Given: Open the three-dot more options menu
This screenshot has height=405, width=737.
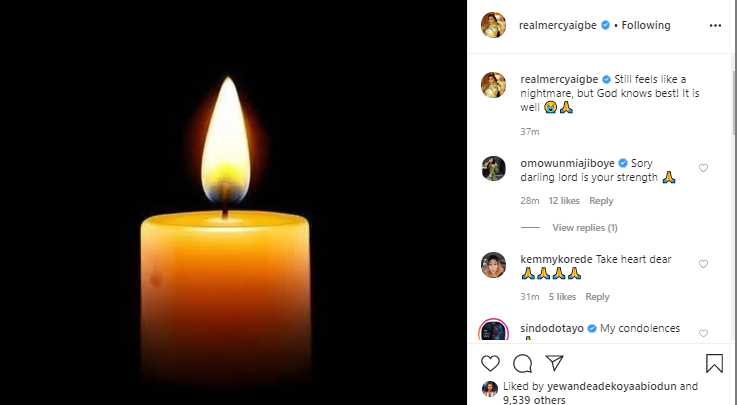Looking at the screenshot, I should click(714, 25).
